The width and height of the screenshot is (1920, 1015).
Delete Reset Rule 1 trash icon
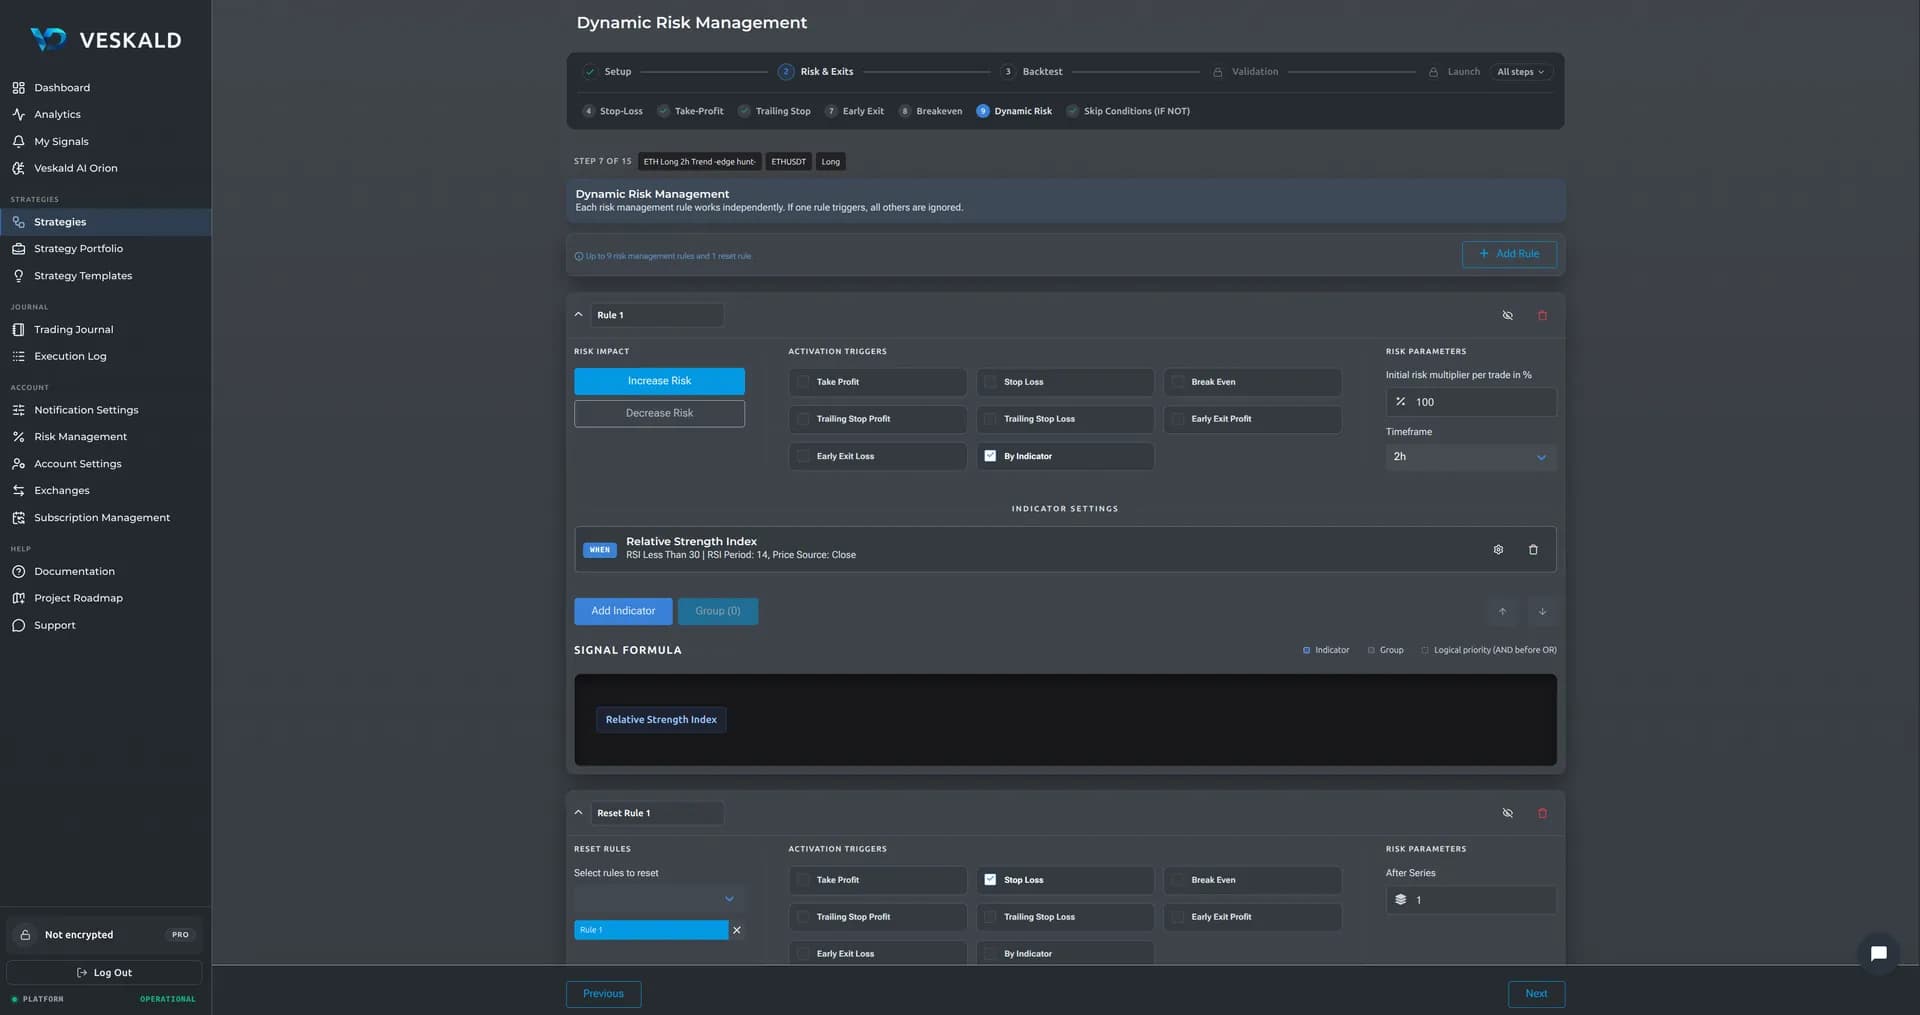pyautogui.click(x=1542, y=813)
